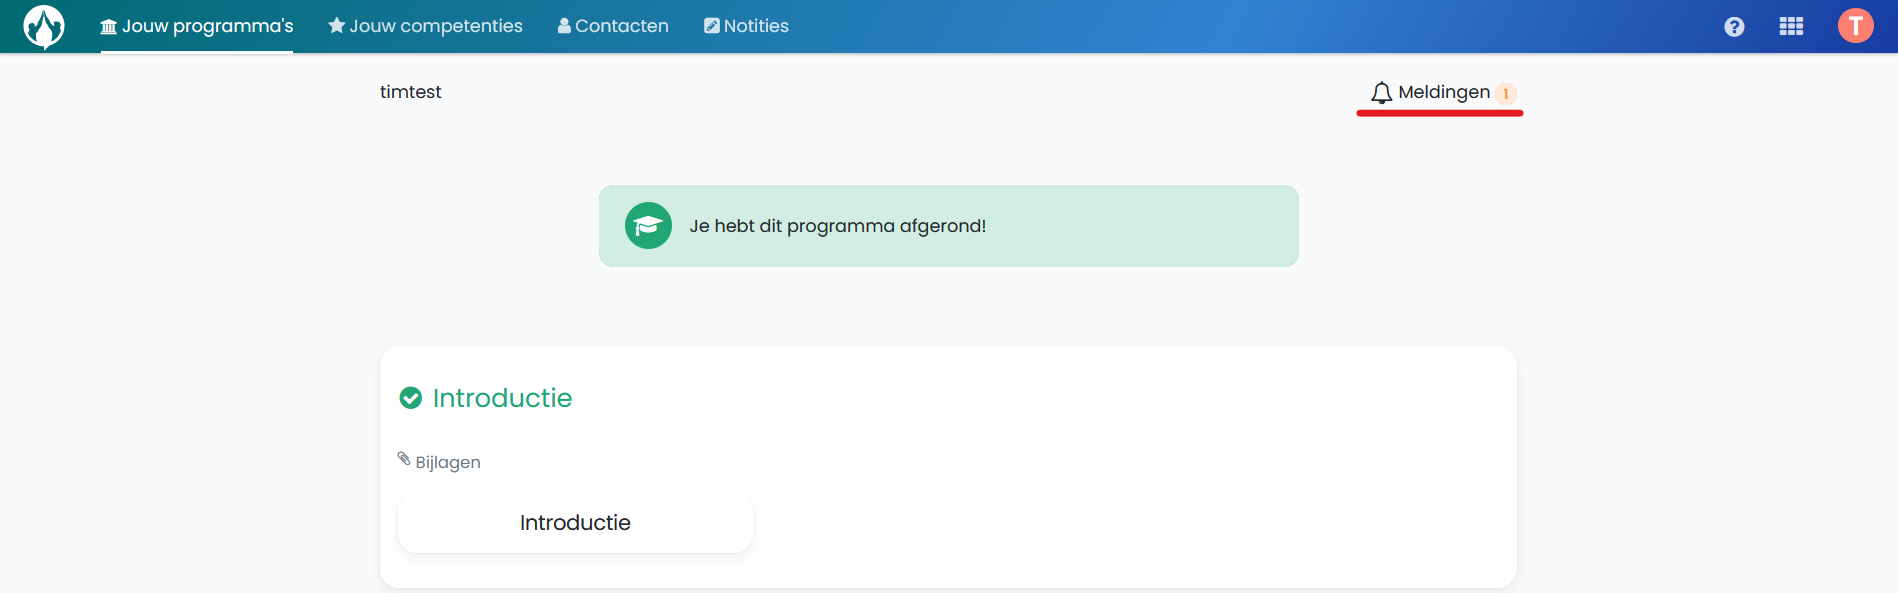This screenshot has width=1898, height=593.
Task: Click the timtest program title
Action: 410,92
